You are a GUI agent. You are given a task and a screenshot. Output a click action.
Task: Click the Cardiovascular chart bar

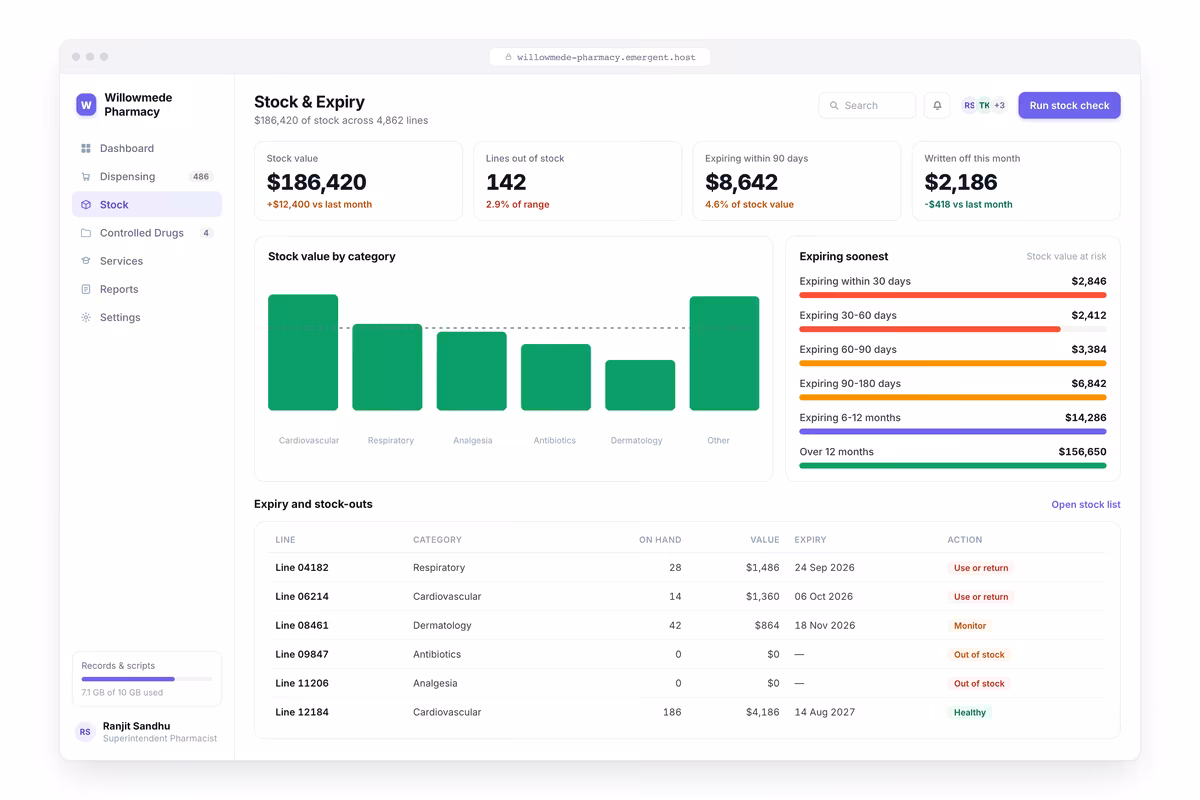click(x=303, y=352)
